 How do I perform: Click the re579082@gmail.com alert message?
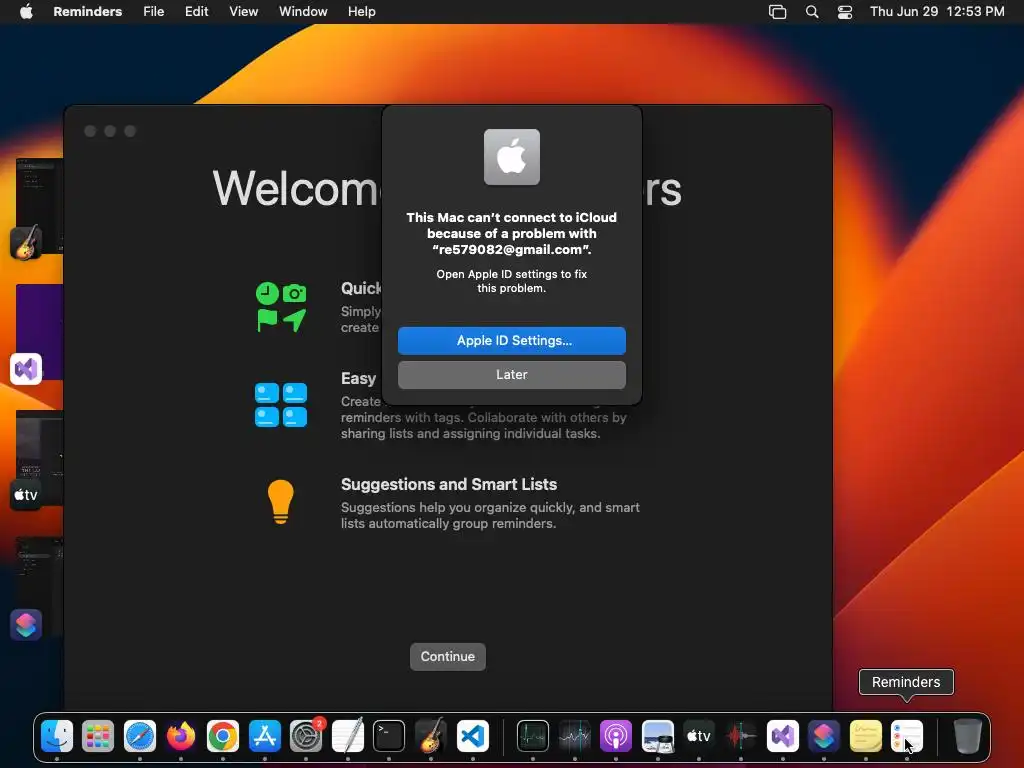coord(511,234)
